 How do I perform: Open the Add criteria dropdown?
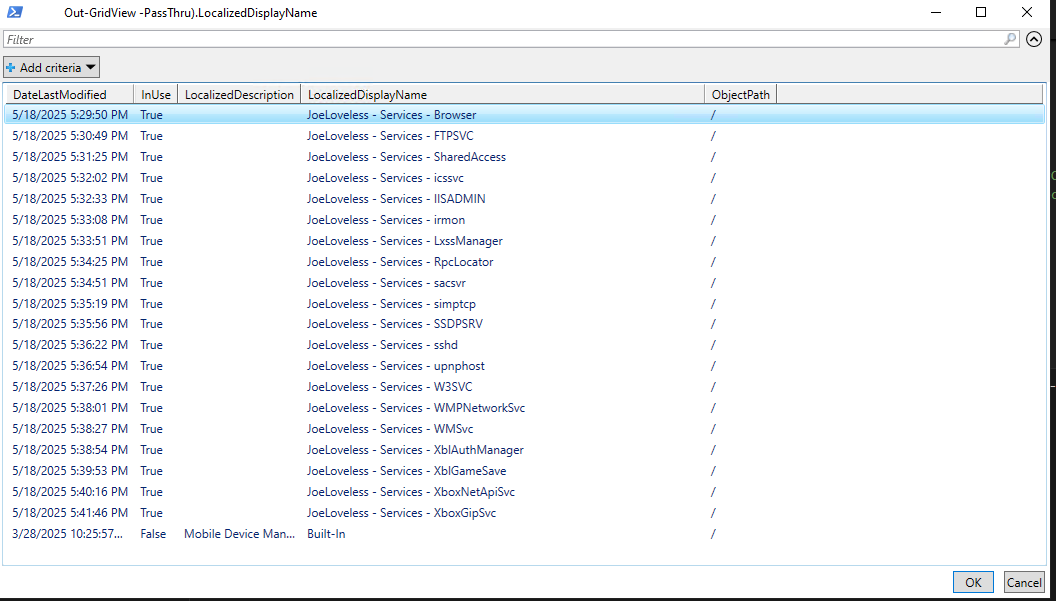(x=52, y=68)
